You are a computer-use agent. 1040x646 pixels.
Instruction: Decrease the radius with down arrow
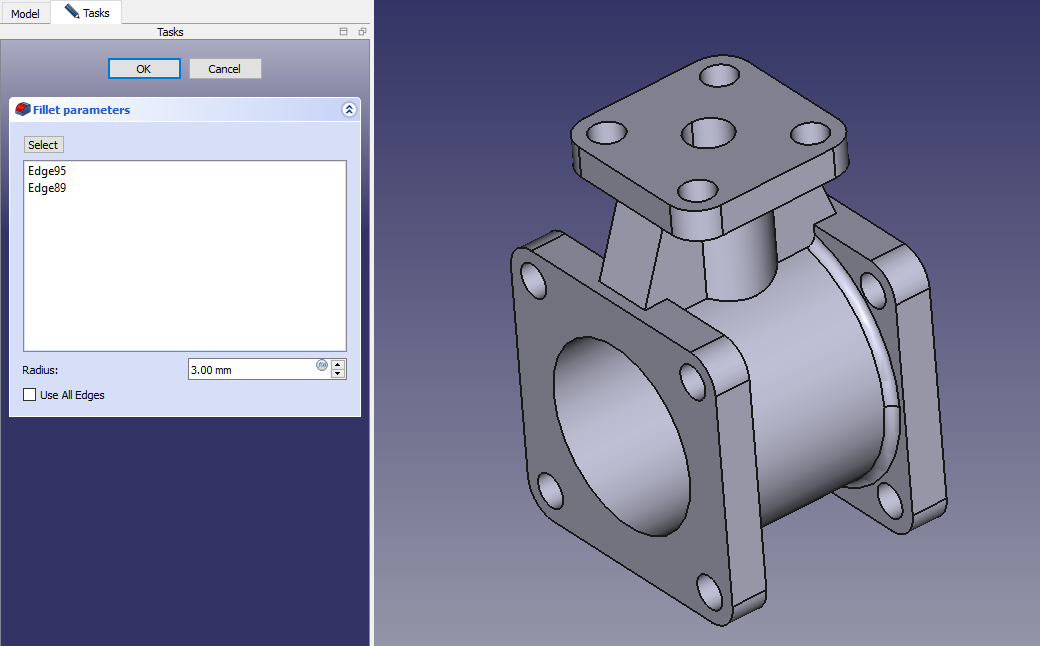[338, 374]
